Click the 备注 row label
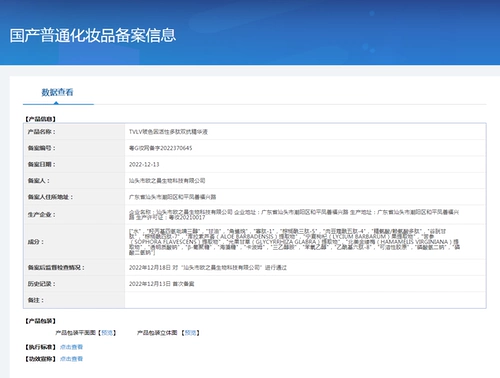Screen dimensions: 500x378 (x=36, y=300)
